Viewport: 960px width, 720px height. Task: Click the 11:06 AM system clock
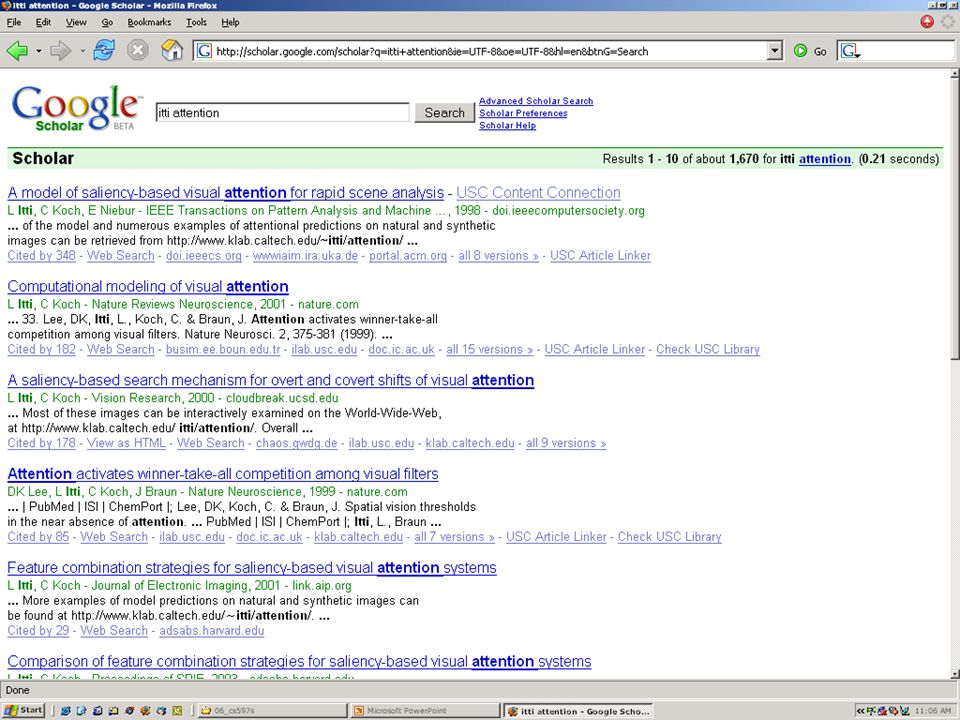[x=933, y=711]
